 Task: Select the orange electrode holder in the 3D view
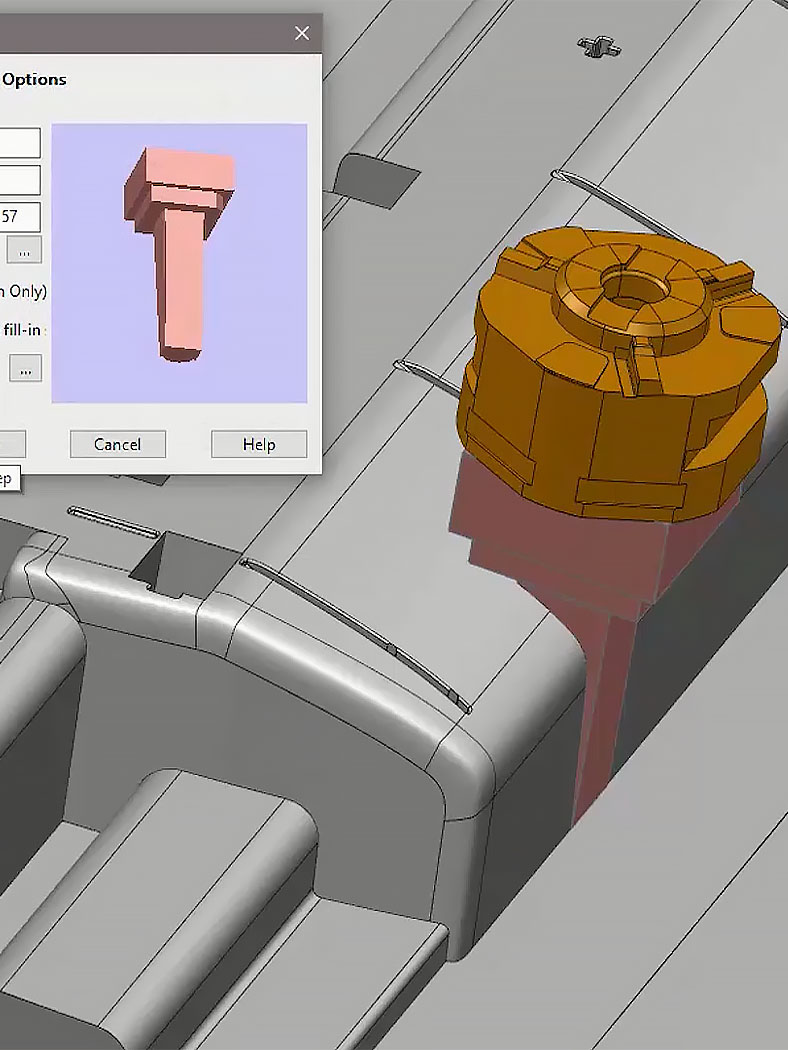[619, 375]
